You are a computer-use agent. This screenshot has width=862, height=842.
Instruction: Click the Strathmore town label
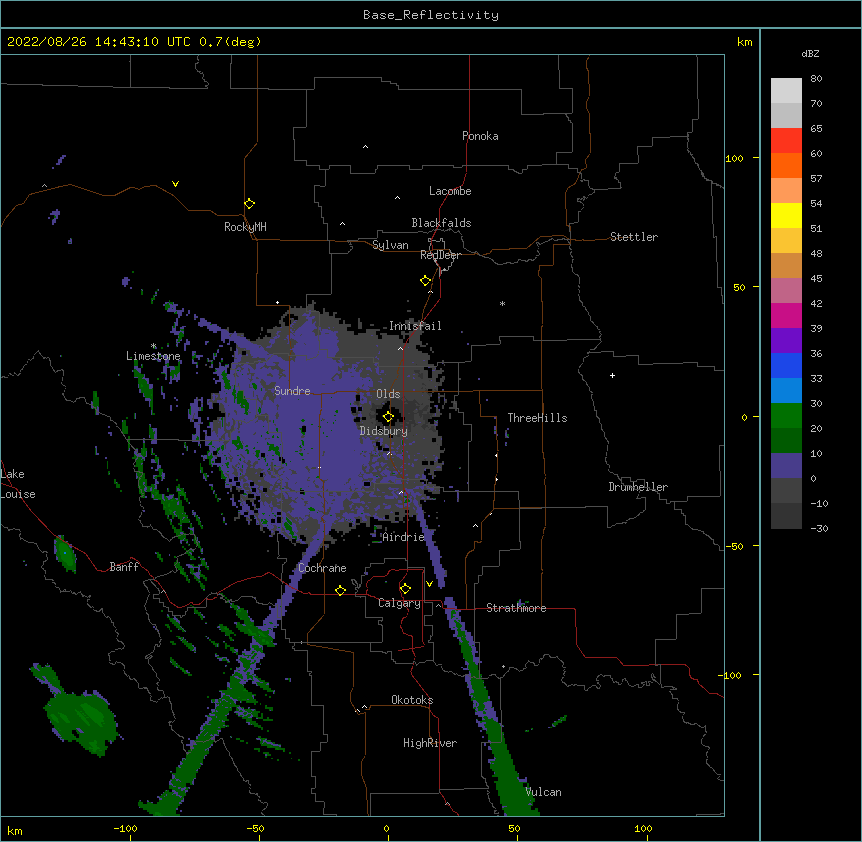pyautogui.click(x=516, y=608)
